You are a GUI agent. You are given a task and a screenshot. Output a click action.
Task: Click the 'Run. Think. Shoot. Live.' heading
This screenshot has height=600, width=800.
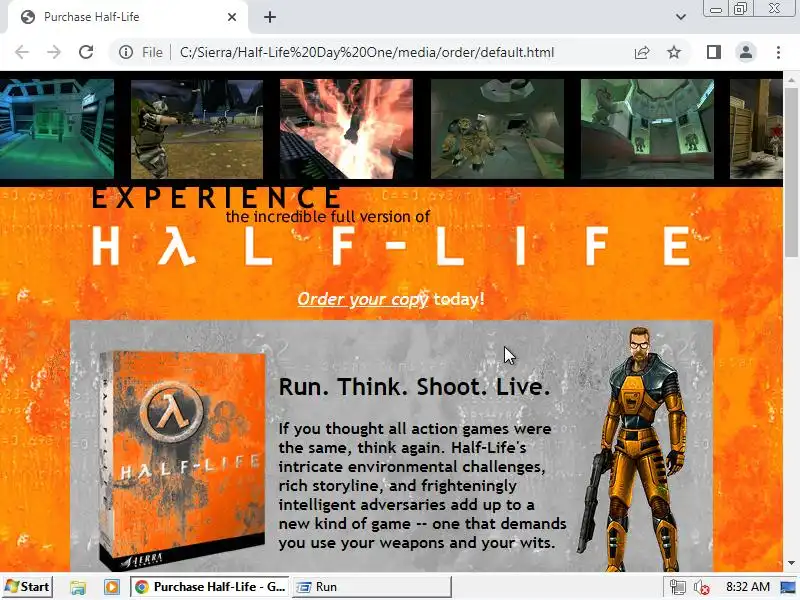[414, 386]
